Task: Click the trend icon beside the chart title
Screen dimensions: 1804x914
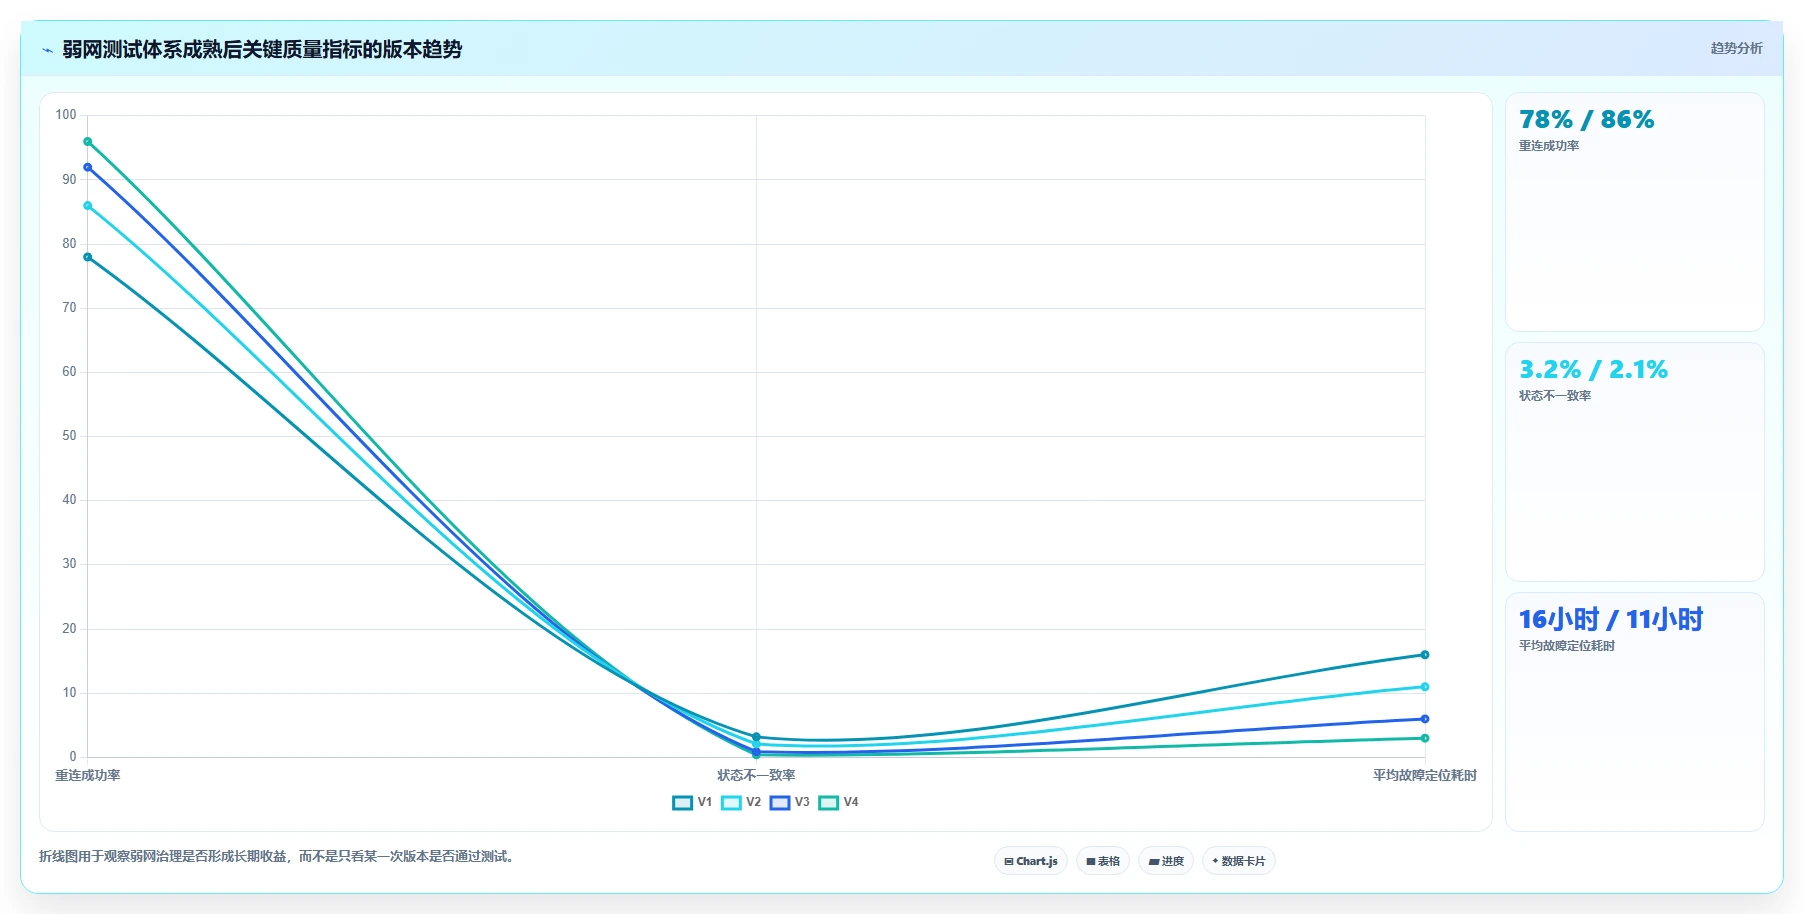Action: coord(47,50)
